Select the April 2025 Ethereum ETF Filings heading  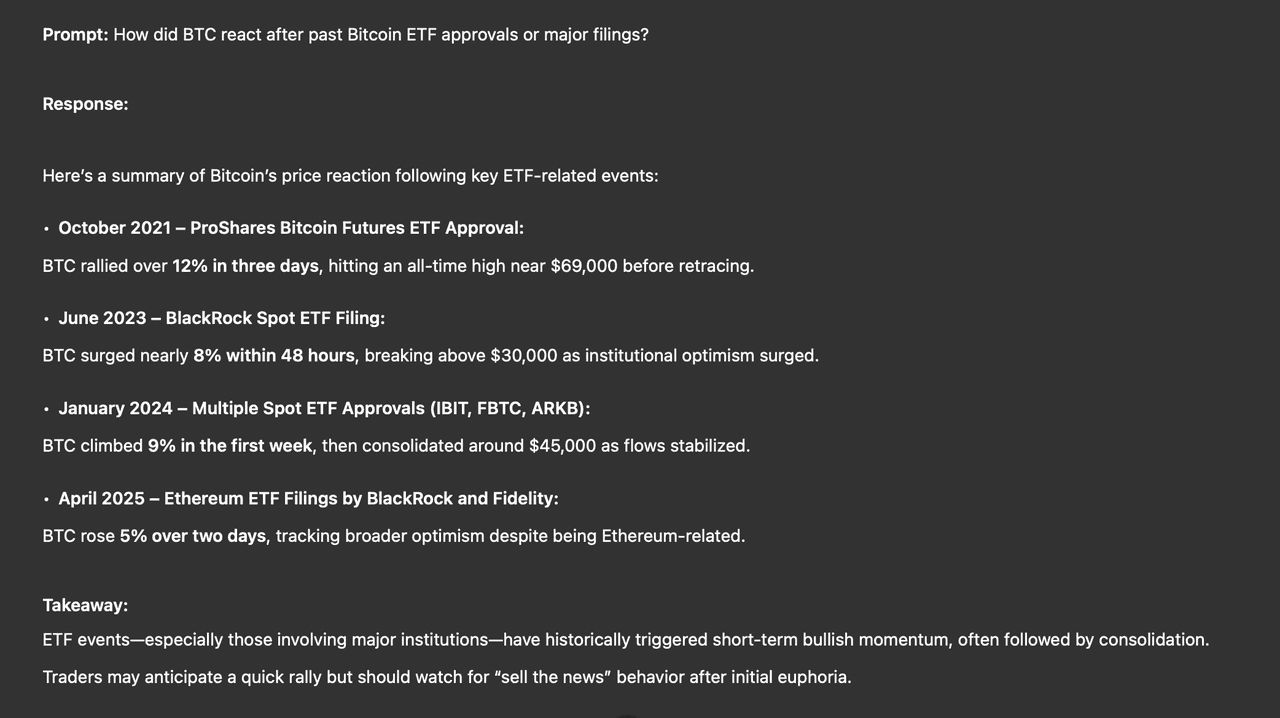click(308, 499)
